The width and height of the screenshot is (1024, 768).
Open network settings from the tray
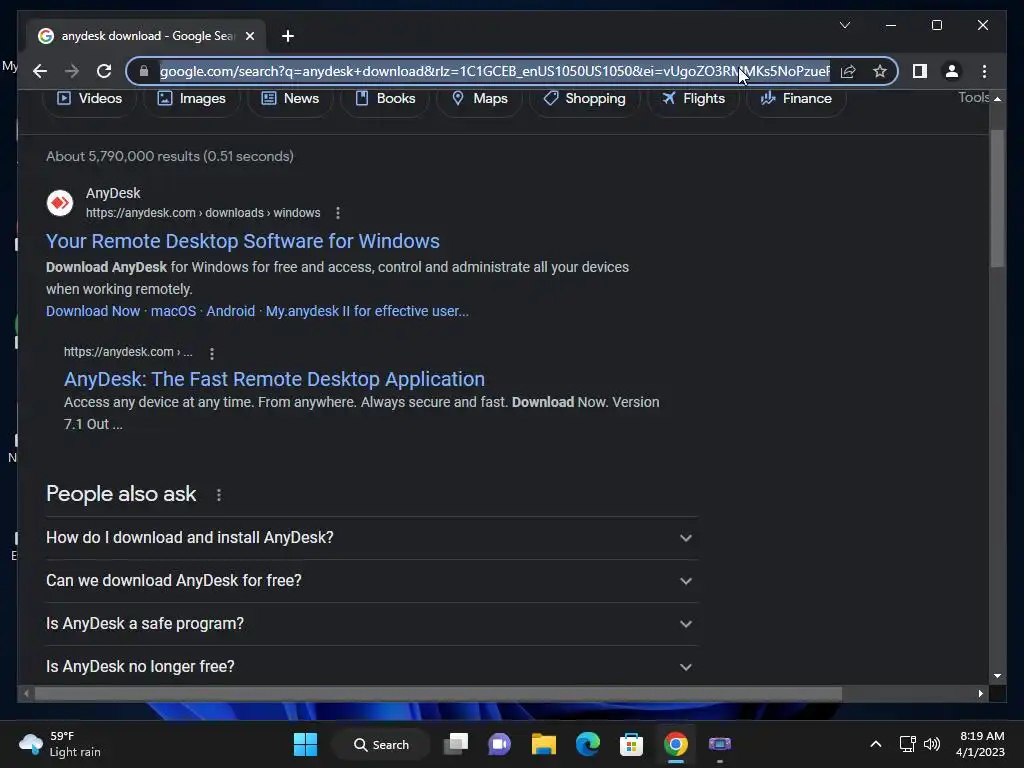[x=908, y=744]
